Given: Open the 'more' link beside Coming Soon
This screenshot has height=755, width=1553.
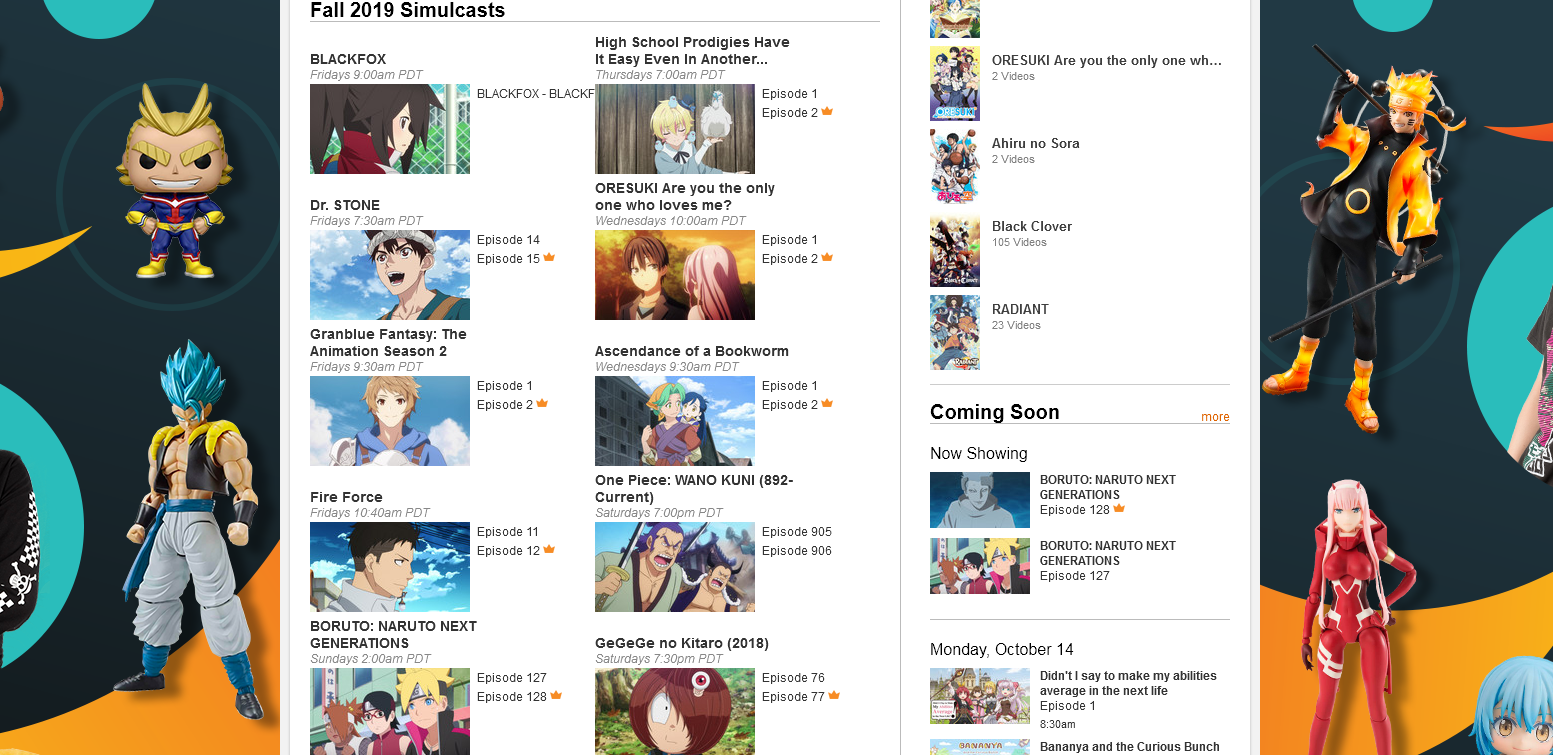Looking at the screenshot, I should click(x=1215, y=417).
